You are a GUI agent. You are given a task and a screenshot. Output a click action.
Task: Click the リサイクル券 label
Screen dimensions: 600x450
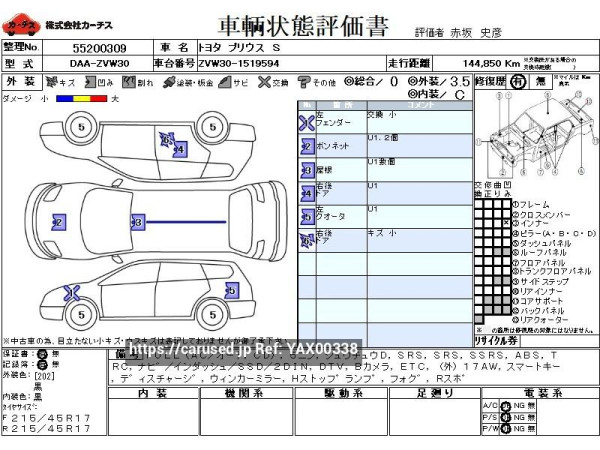tap(498, 342)
